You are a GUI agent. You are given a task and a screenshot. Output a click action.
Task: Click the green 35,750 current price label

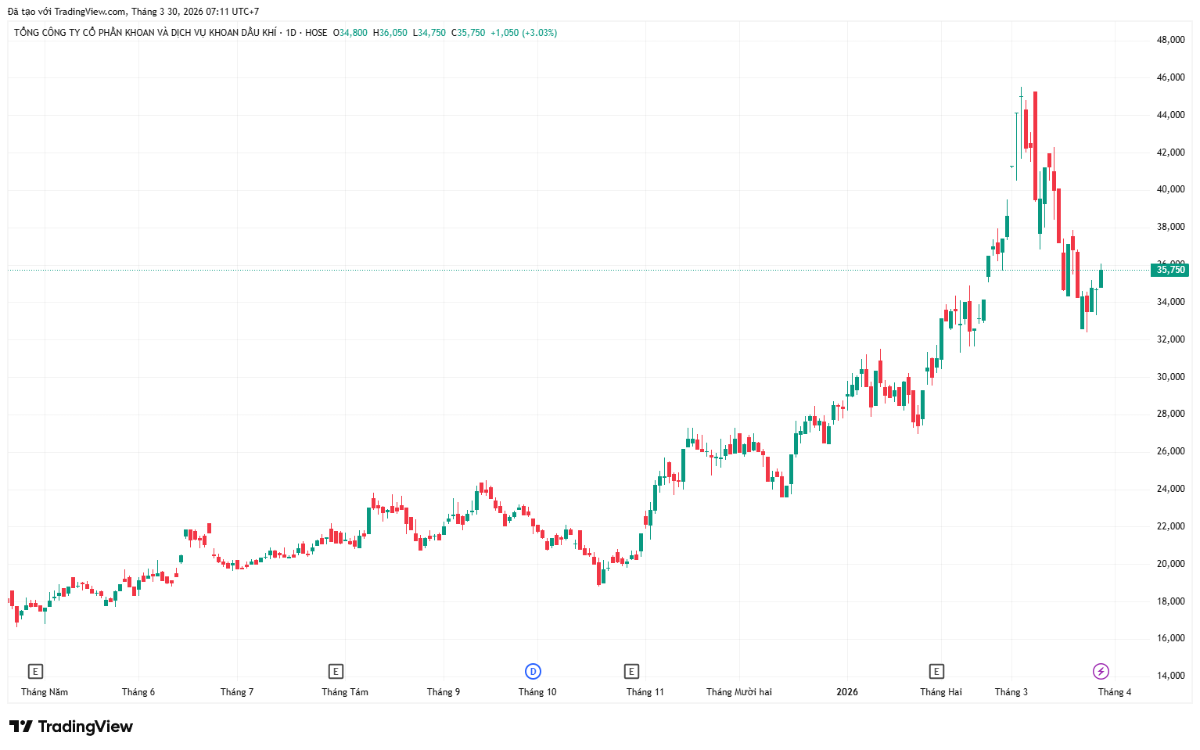(x=1169, y=270)
